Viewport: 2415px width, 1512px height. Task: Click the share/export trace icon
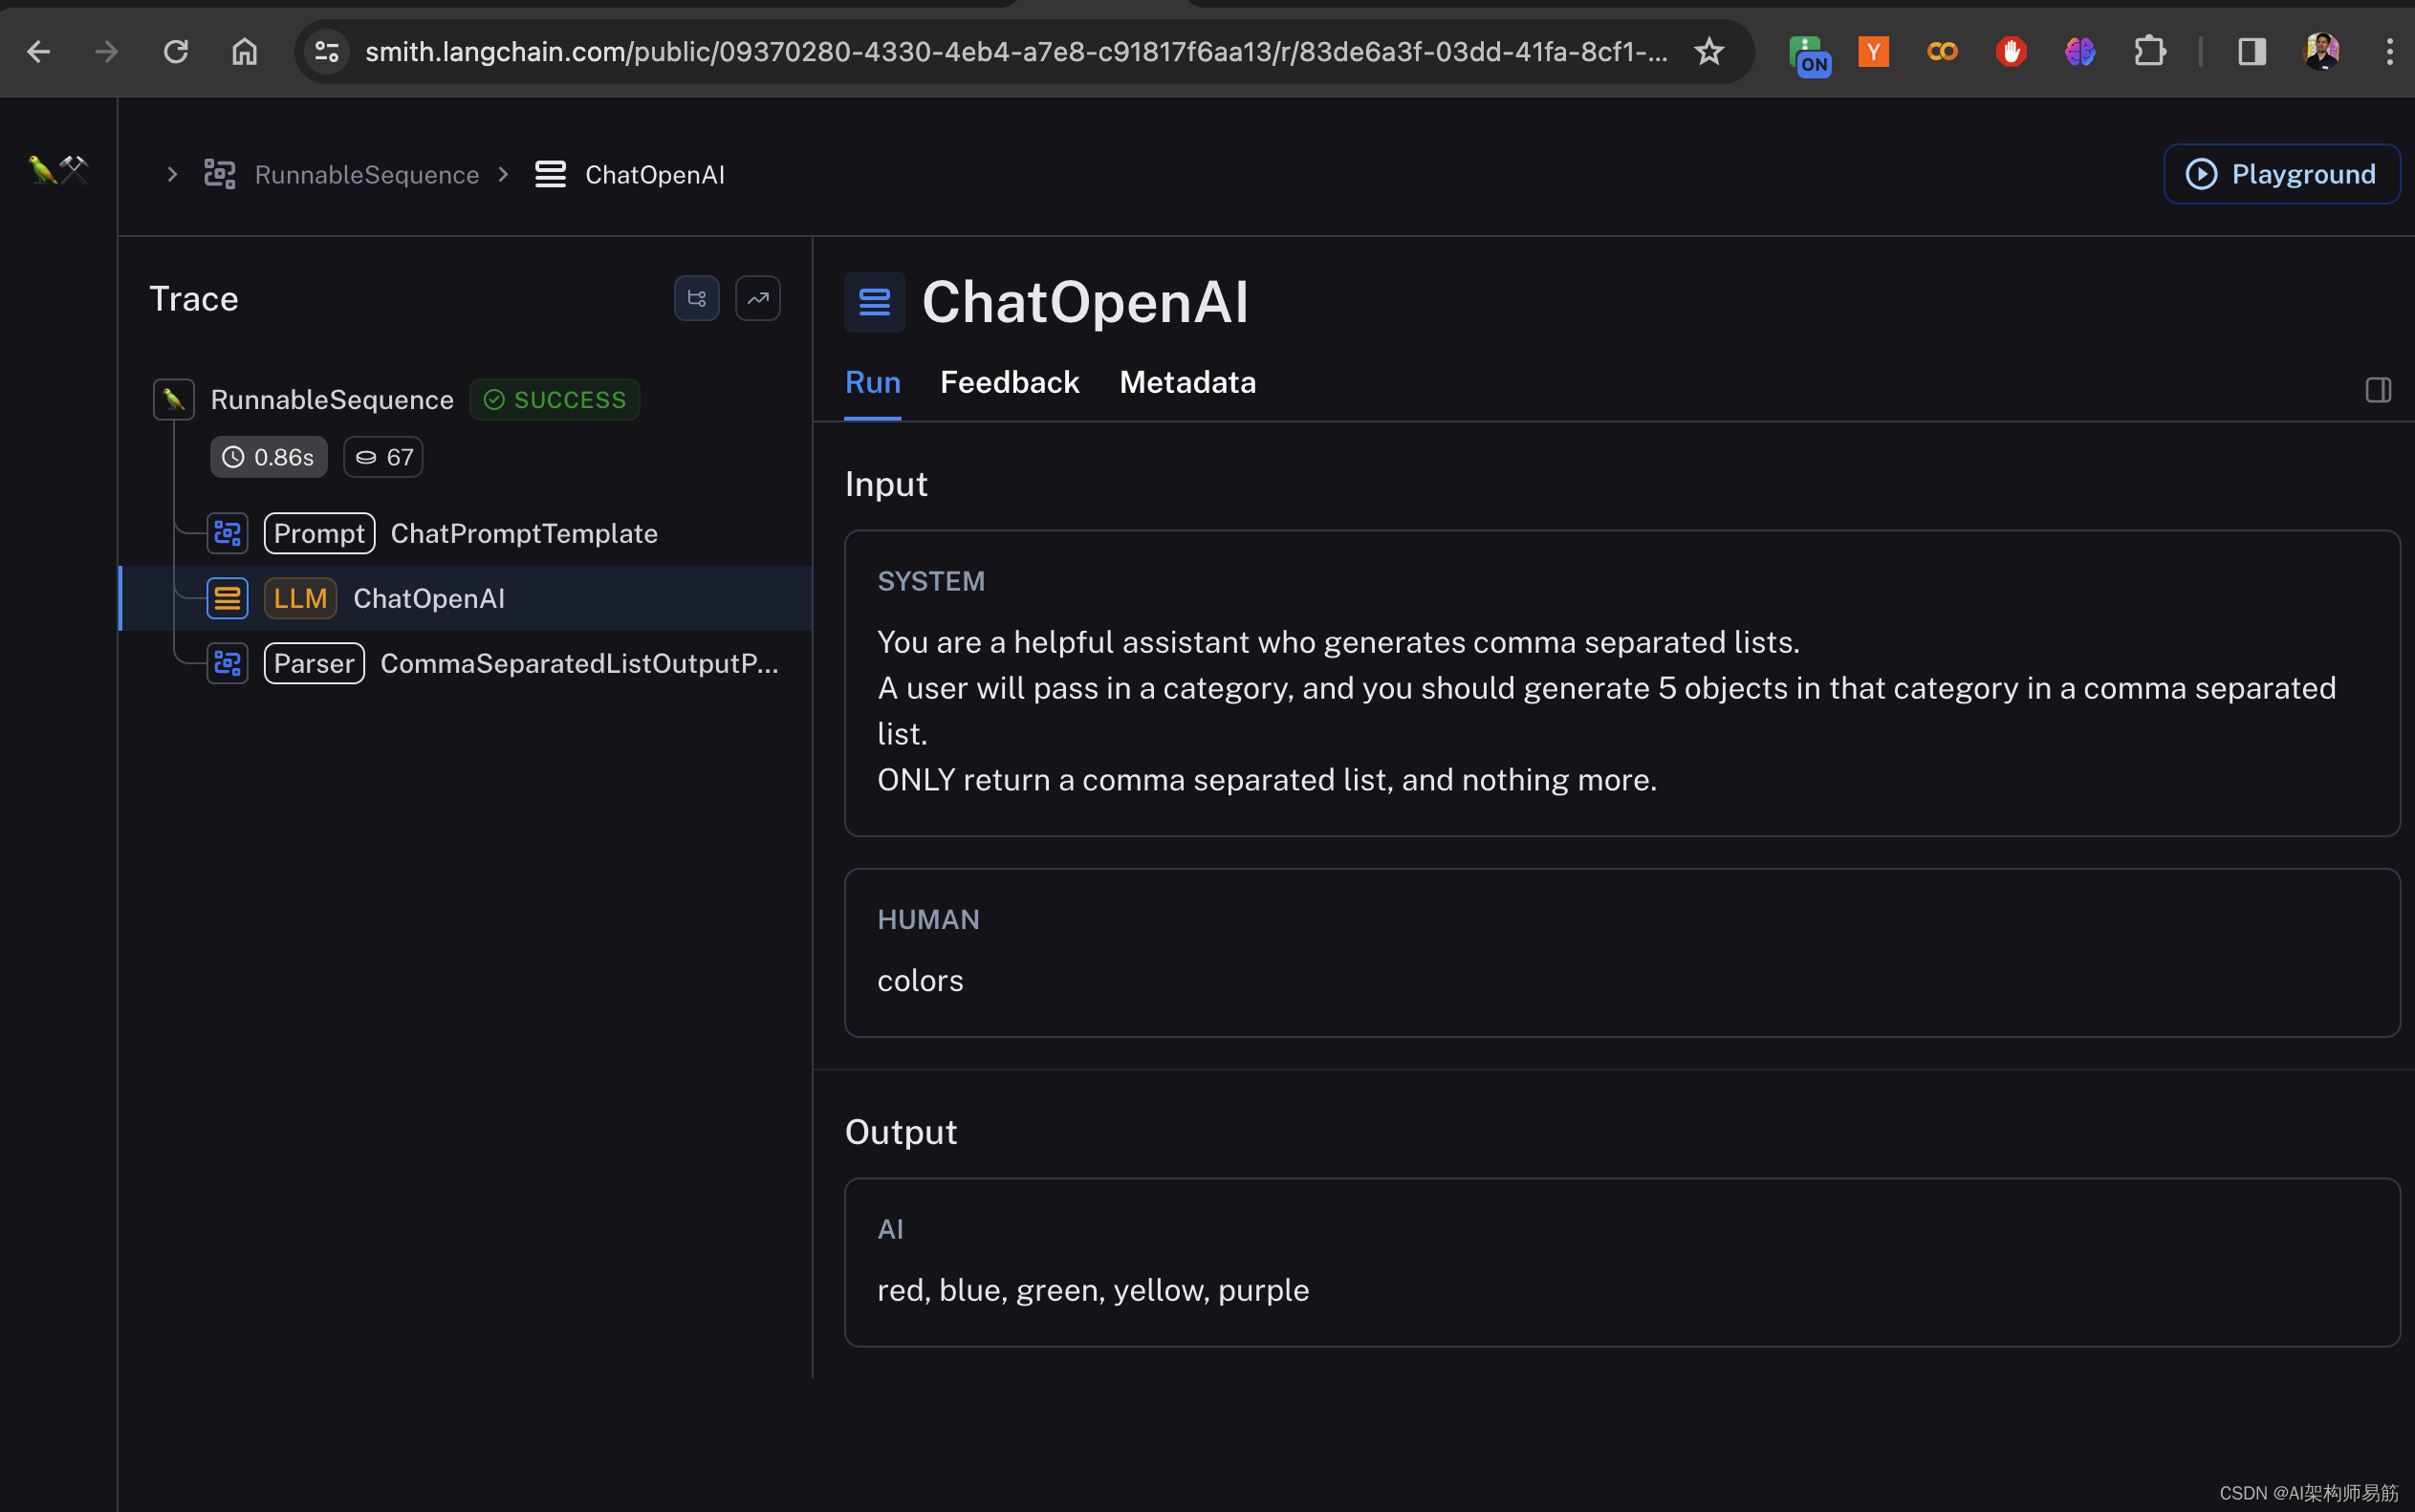[758, 298]
